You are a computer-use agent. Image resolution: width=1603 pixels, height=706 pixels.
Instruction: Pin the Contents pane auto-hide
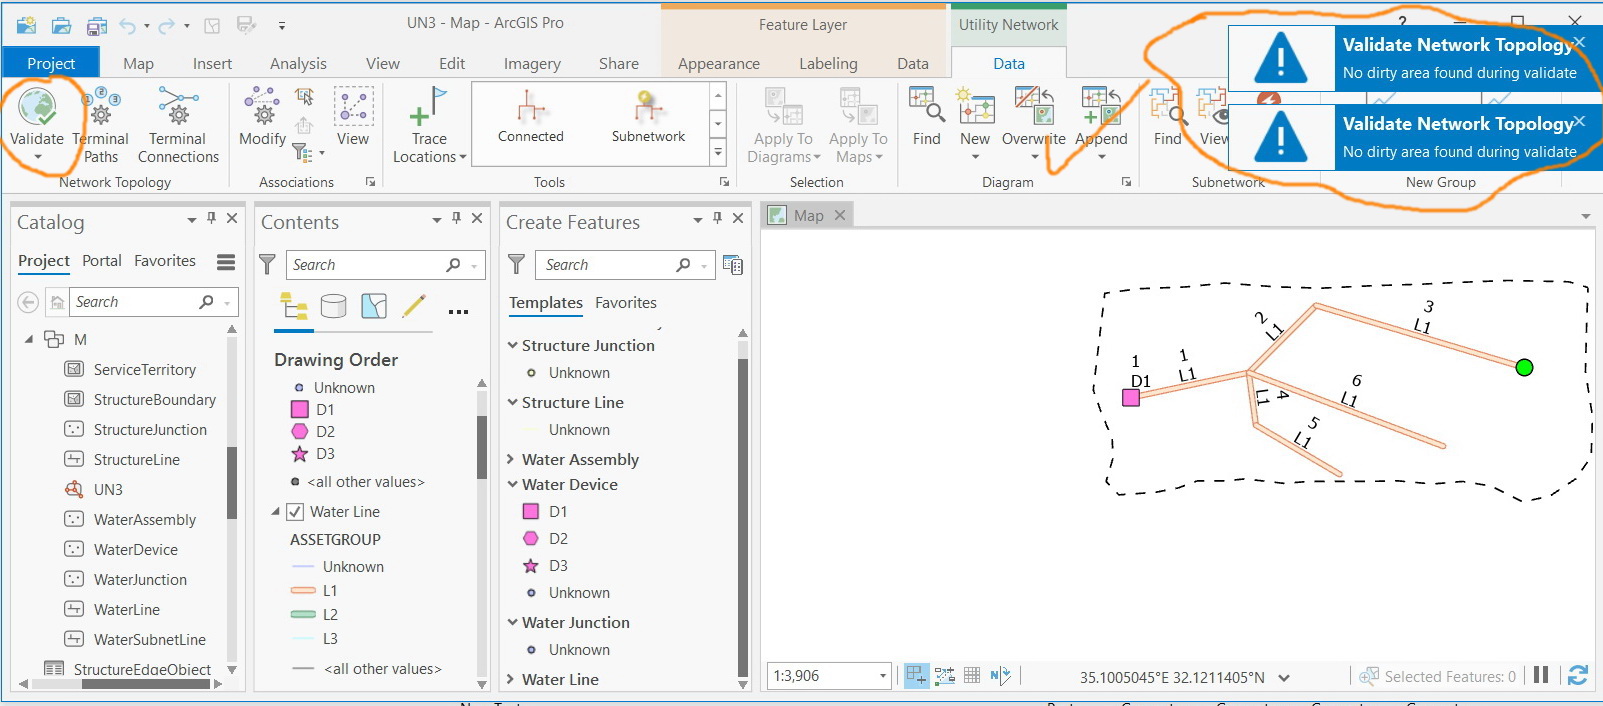pos(456,218)
